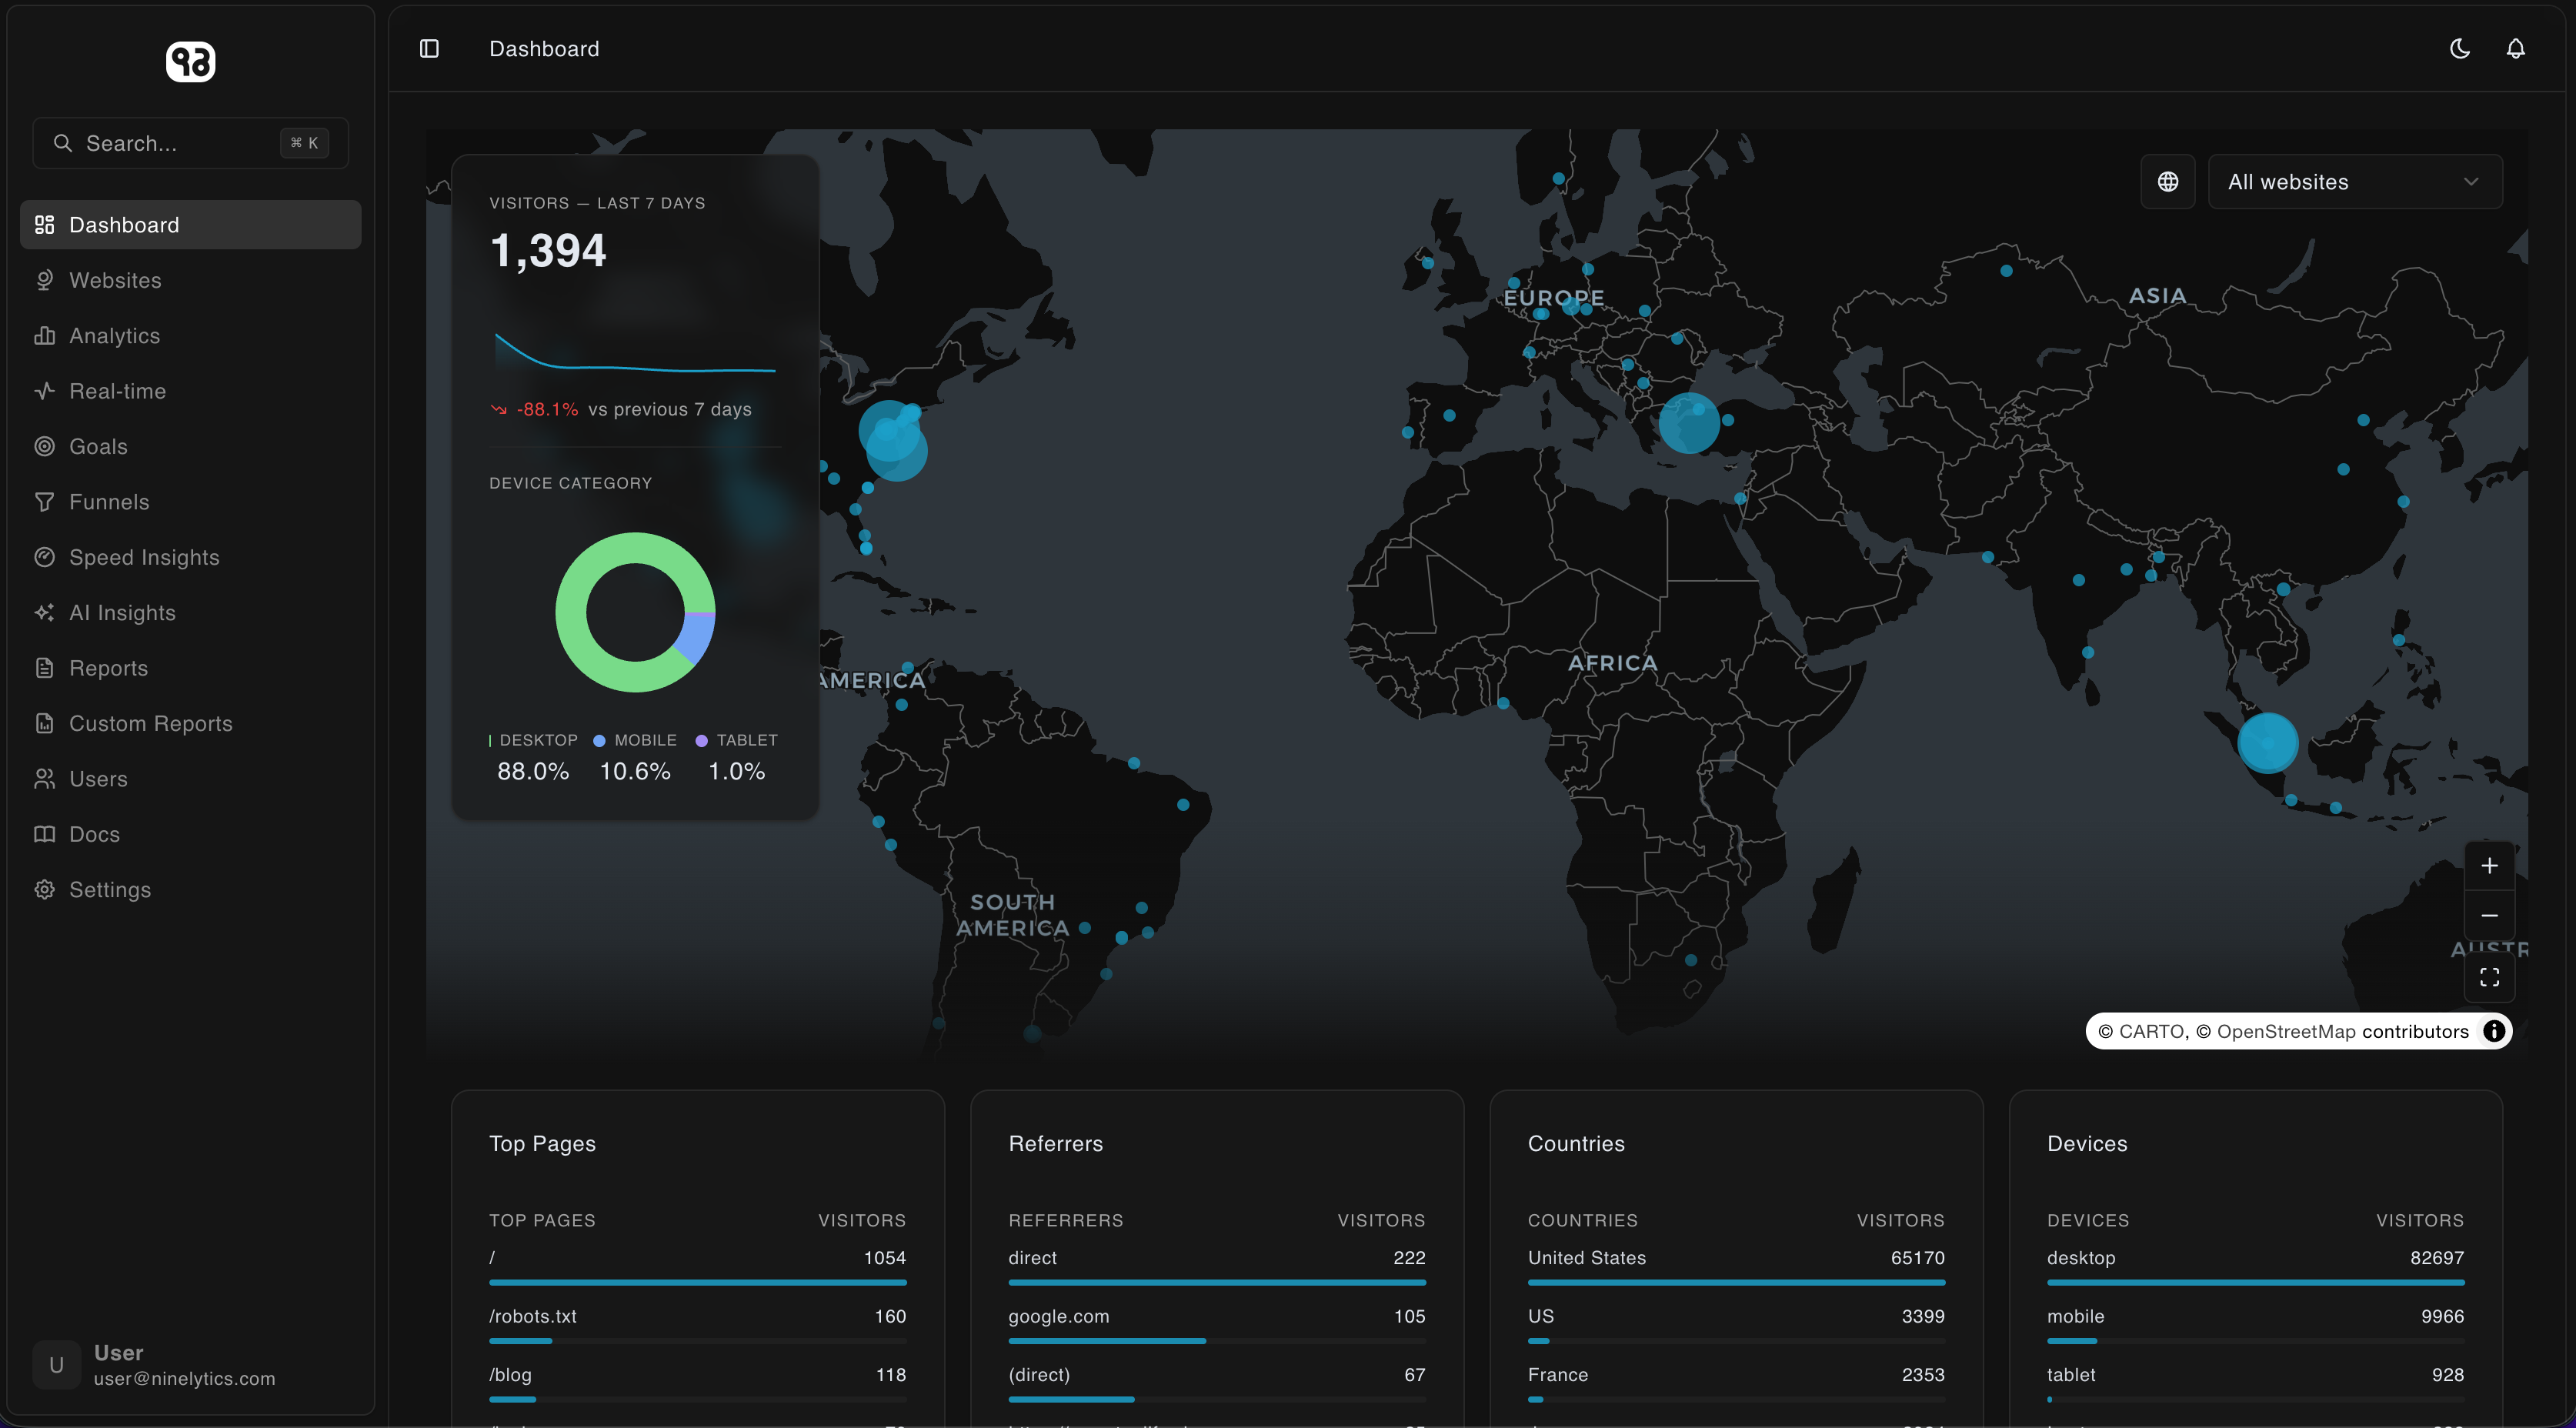2576x1428 pixels.
Task: Open the Docs page
Action: 94,834
